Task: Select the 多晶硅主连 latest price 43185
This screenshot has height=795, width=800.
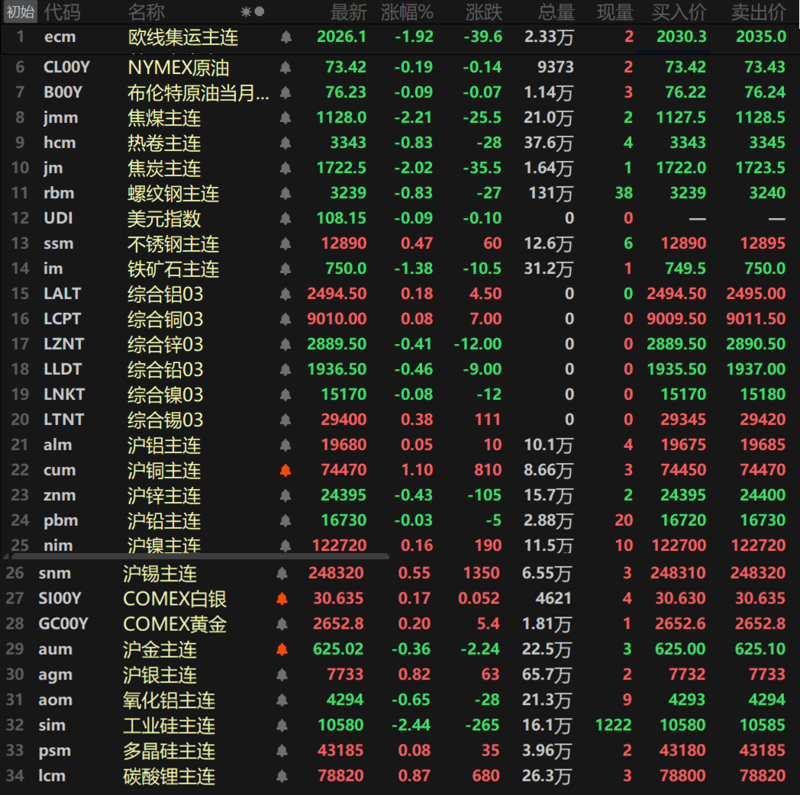Action: 342,750
